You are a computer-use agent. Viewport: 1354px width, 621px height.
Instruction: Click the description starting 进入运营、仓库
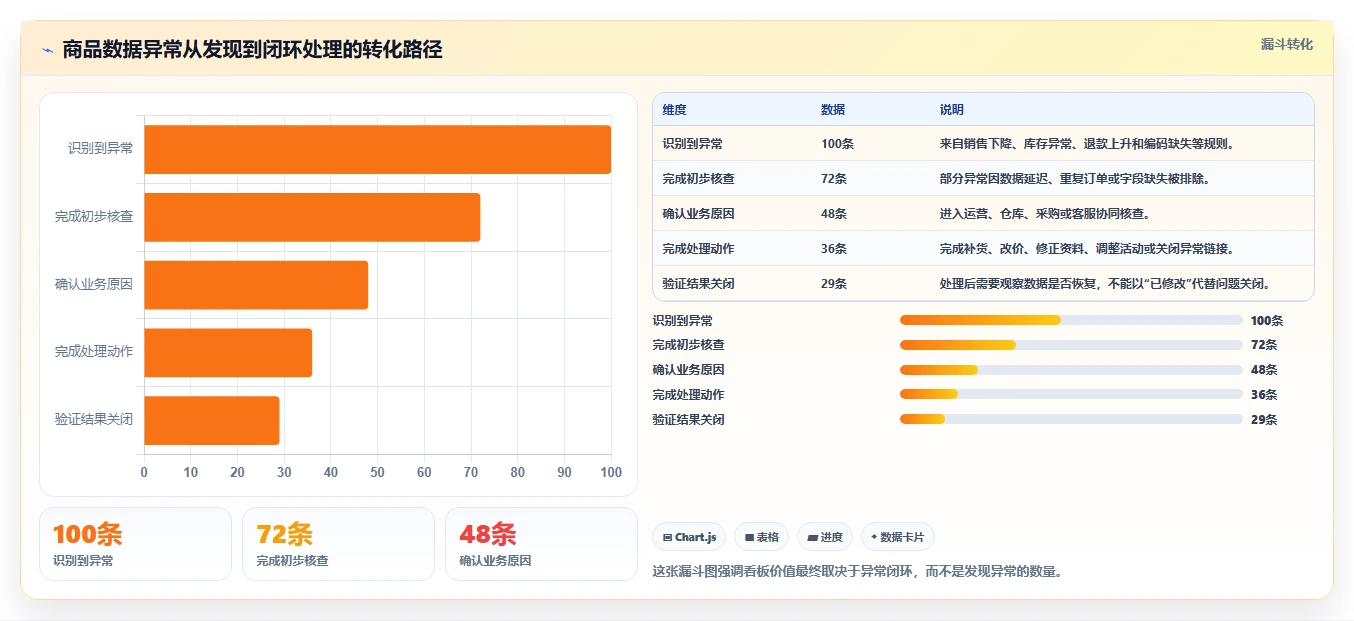click(1045, 214)
